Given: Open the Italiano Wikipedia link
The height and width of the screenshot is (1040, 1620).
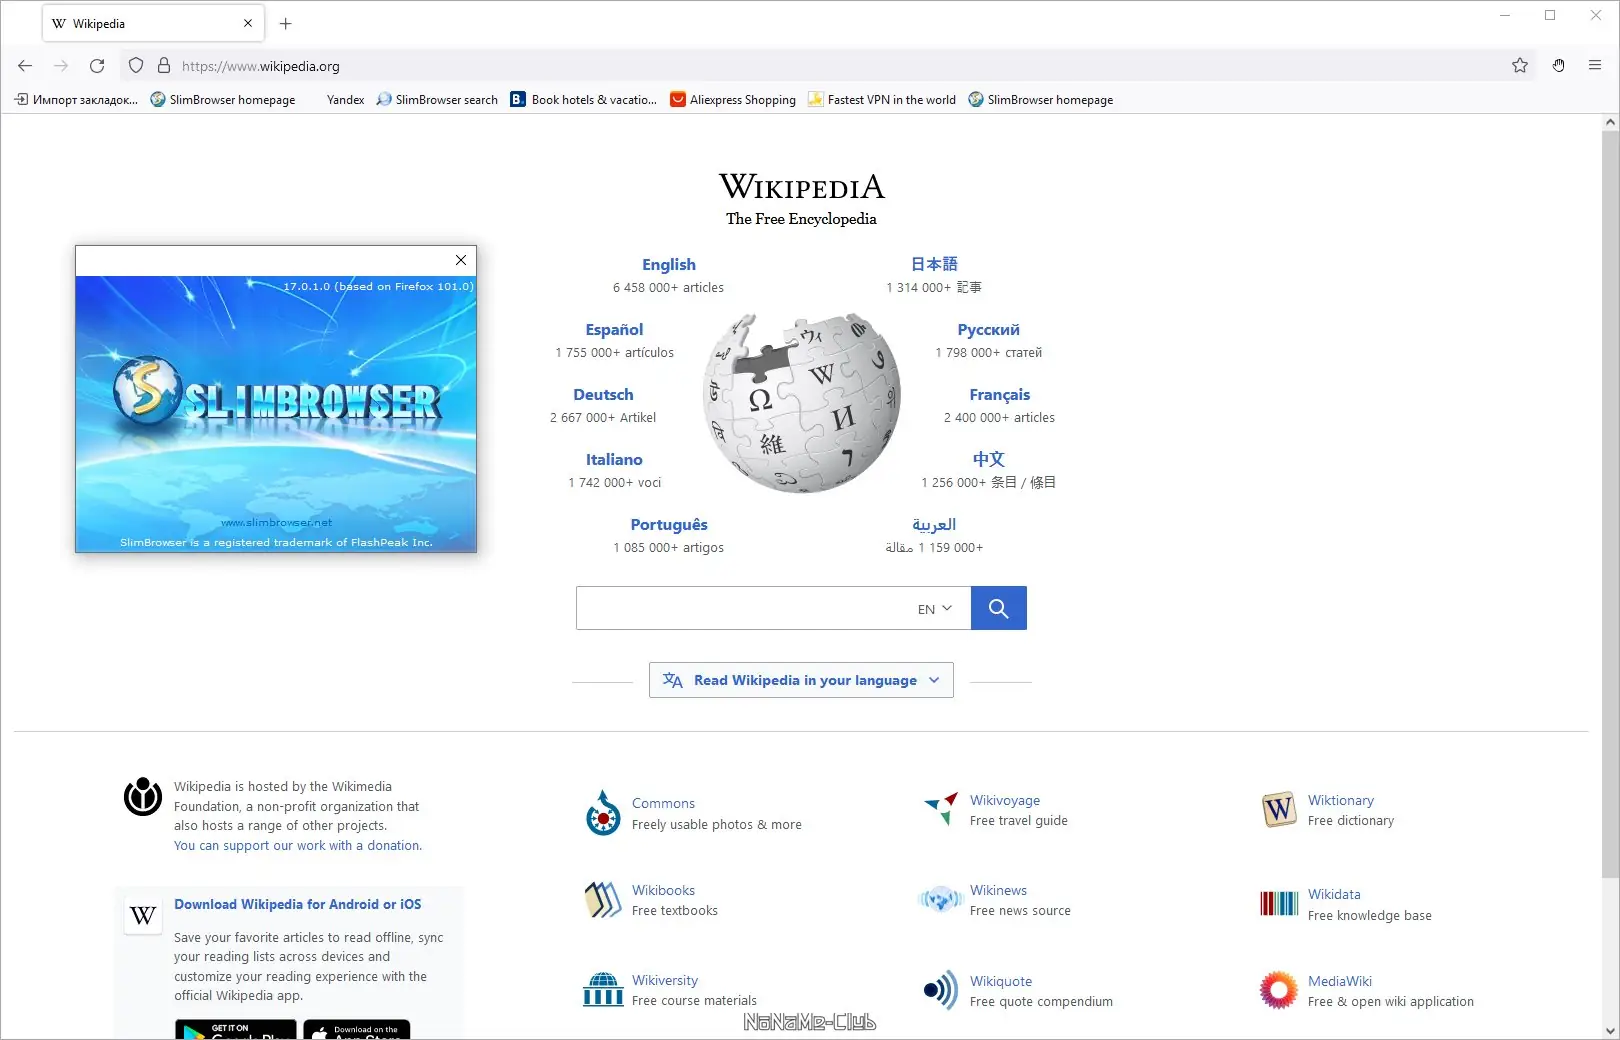Looking at the screenshot, I should tap(614, 460).
